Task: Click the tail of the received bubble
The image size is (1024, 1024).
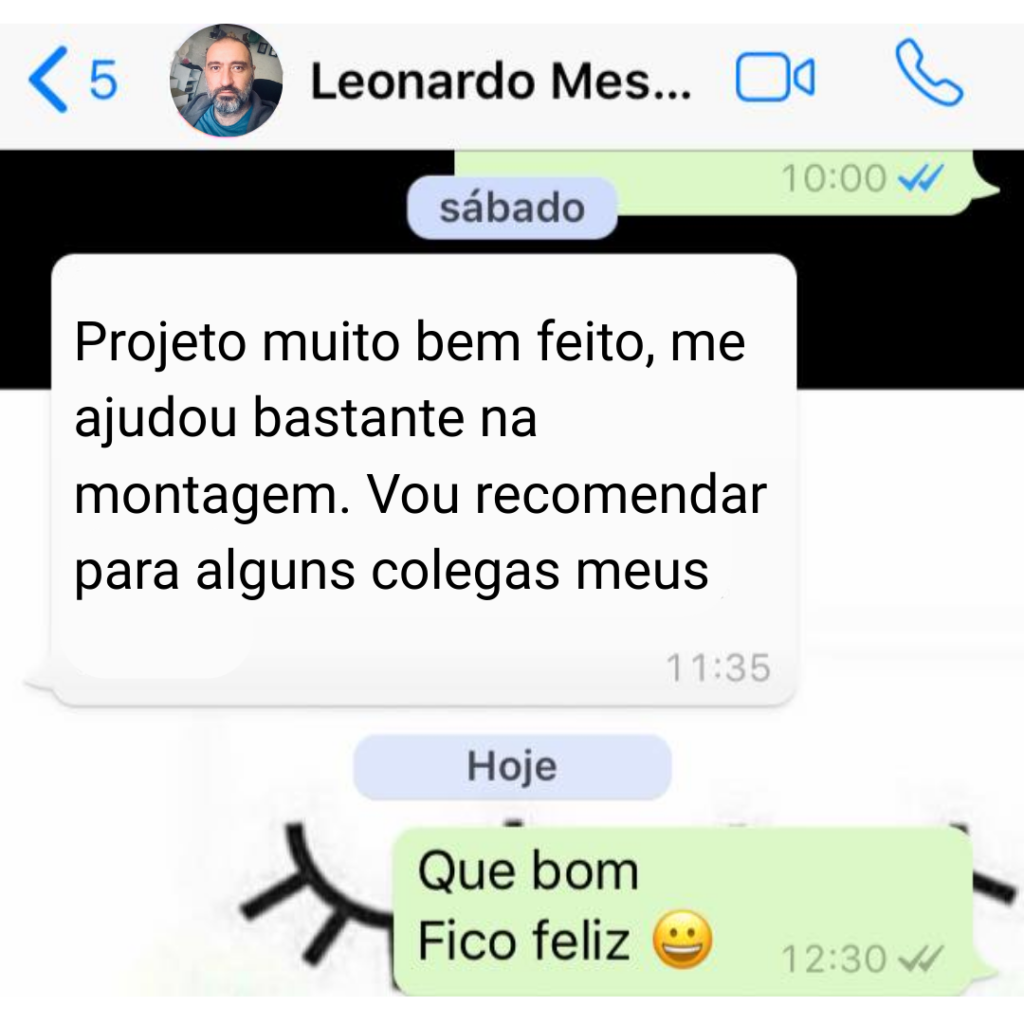Action: (x=39, y=684)
